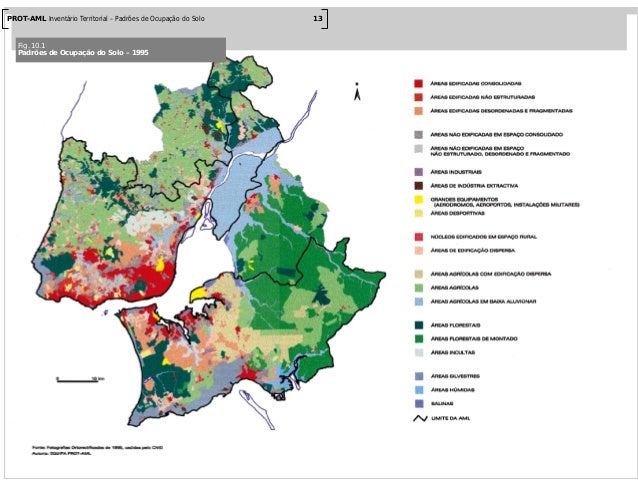Click the pink Edificação Dispersa swatch
This screenshot has width=638, height=487.
pyautogui.click(x=418, y=251)
